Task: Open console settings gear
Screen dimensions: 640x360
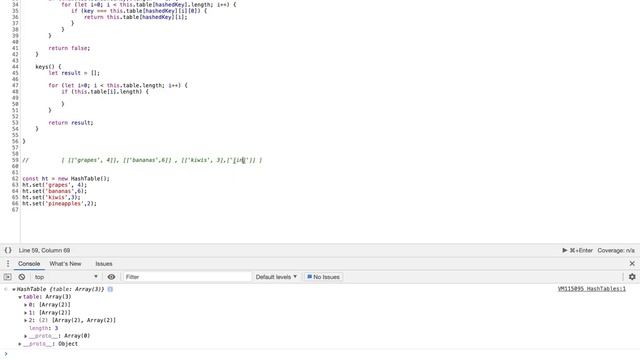Action: click(632, 277)
